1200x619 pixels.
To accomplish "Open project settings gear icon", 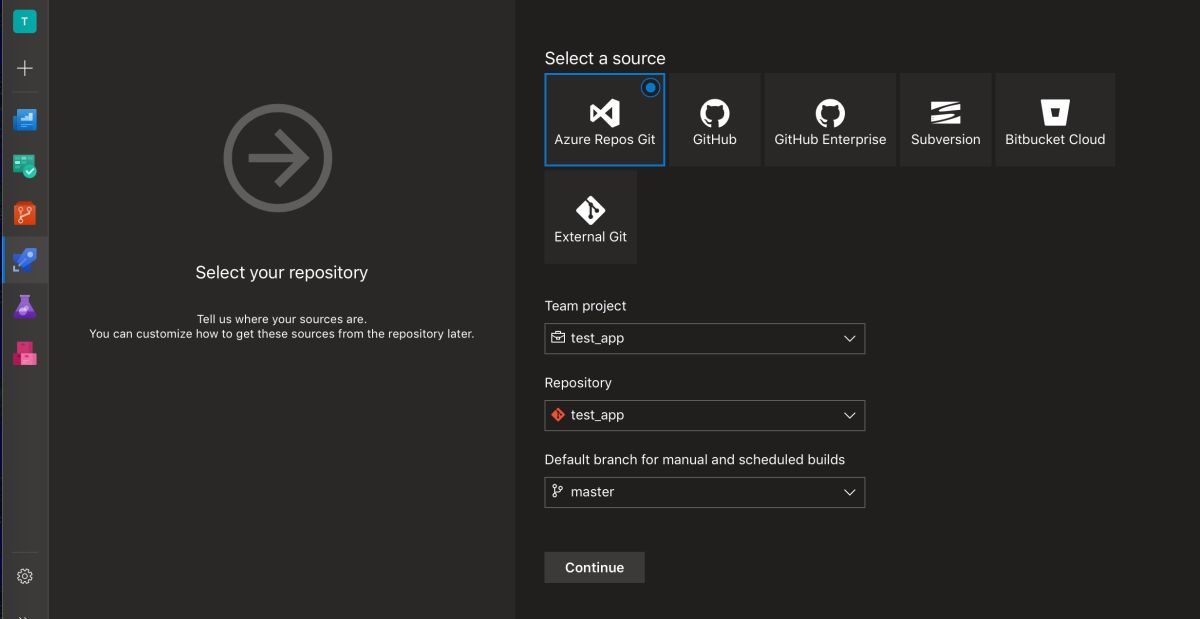I will pos(25,576).
